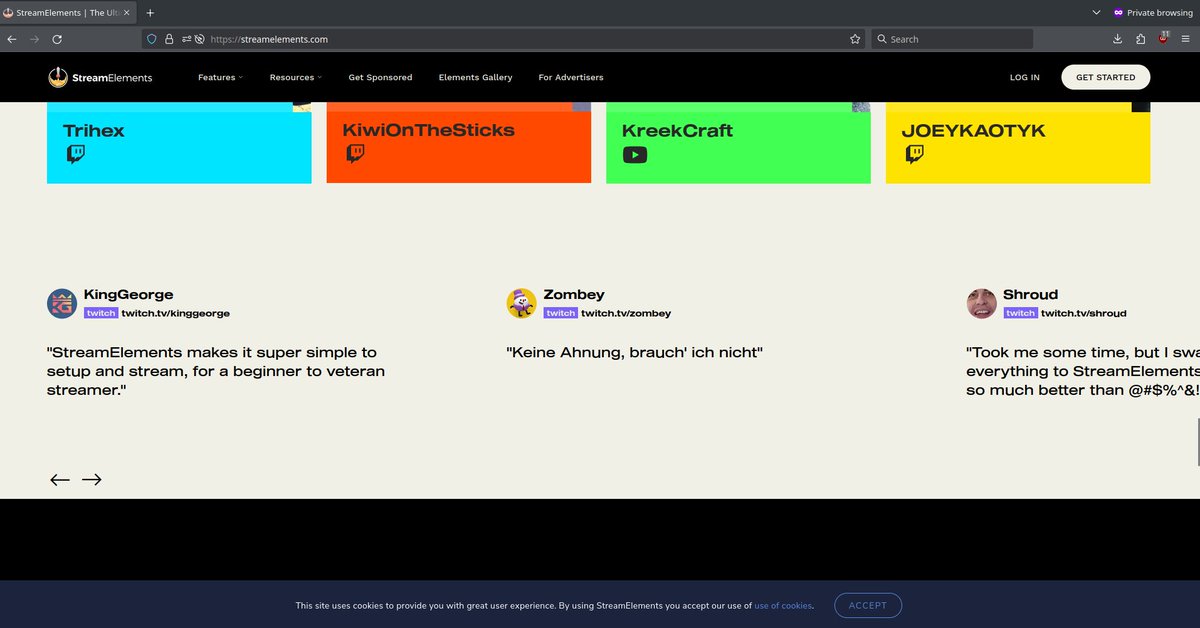Click the red extension icon with badge
The image size is (1200, 628).
click(1164, 38)
